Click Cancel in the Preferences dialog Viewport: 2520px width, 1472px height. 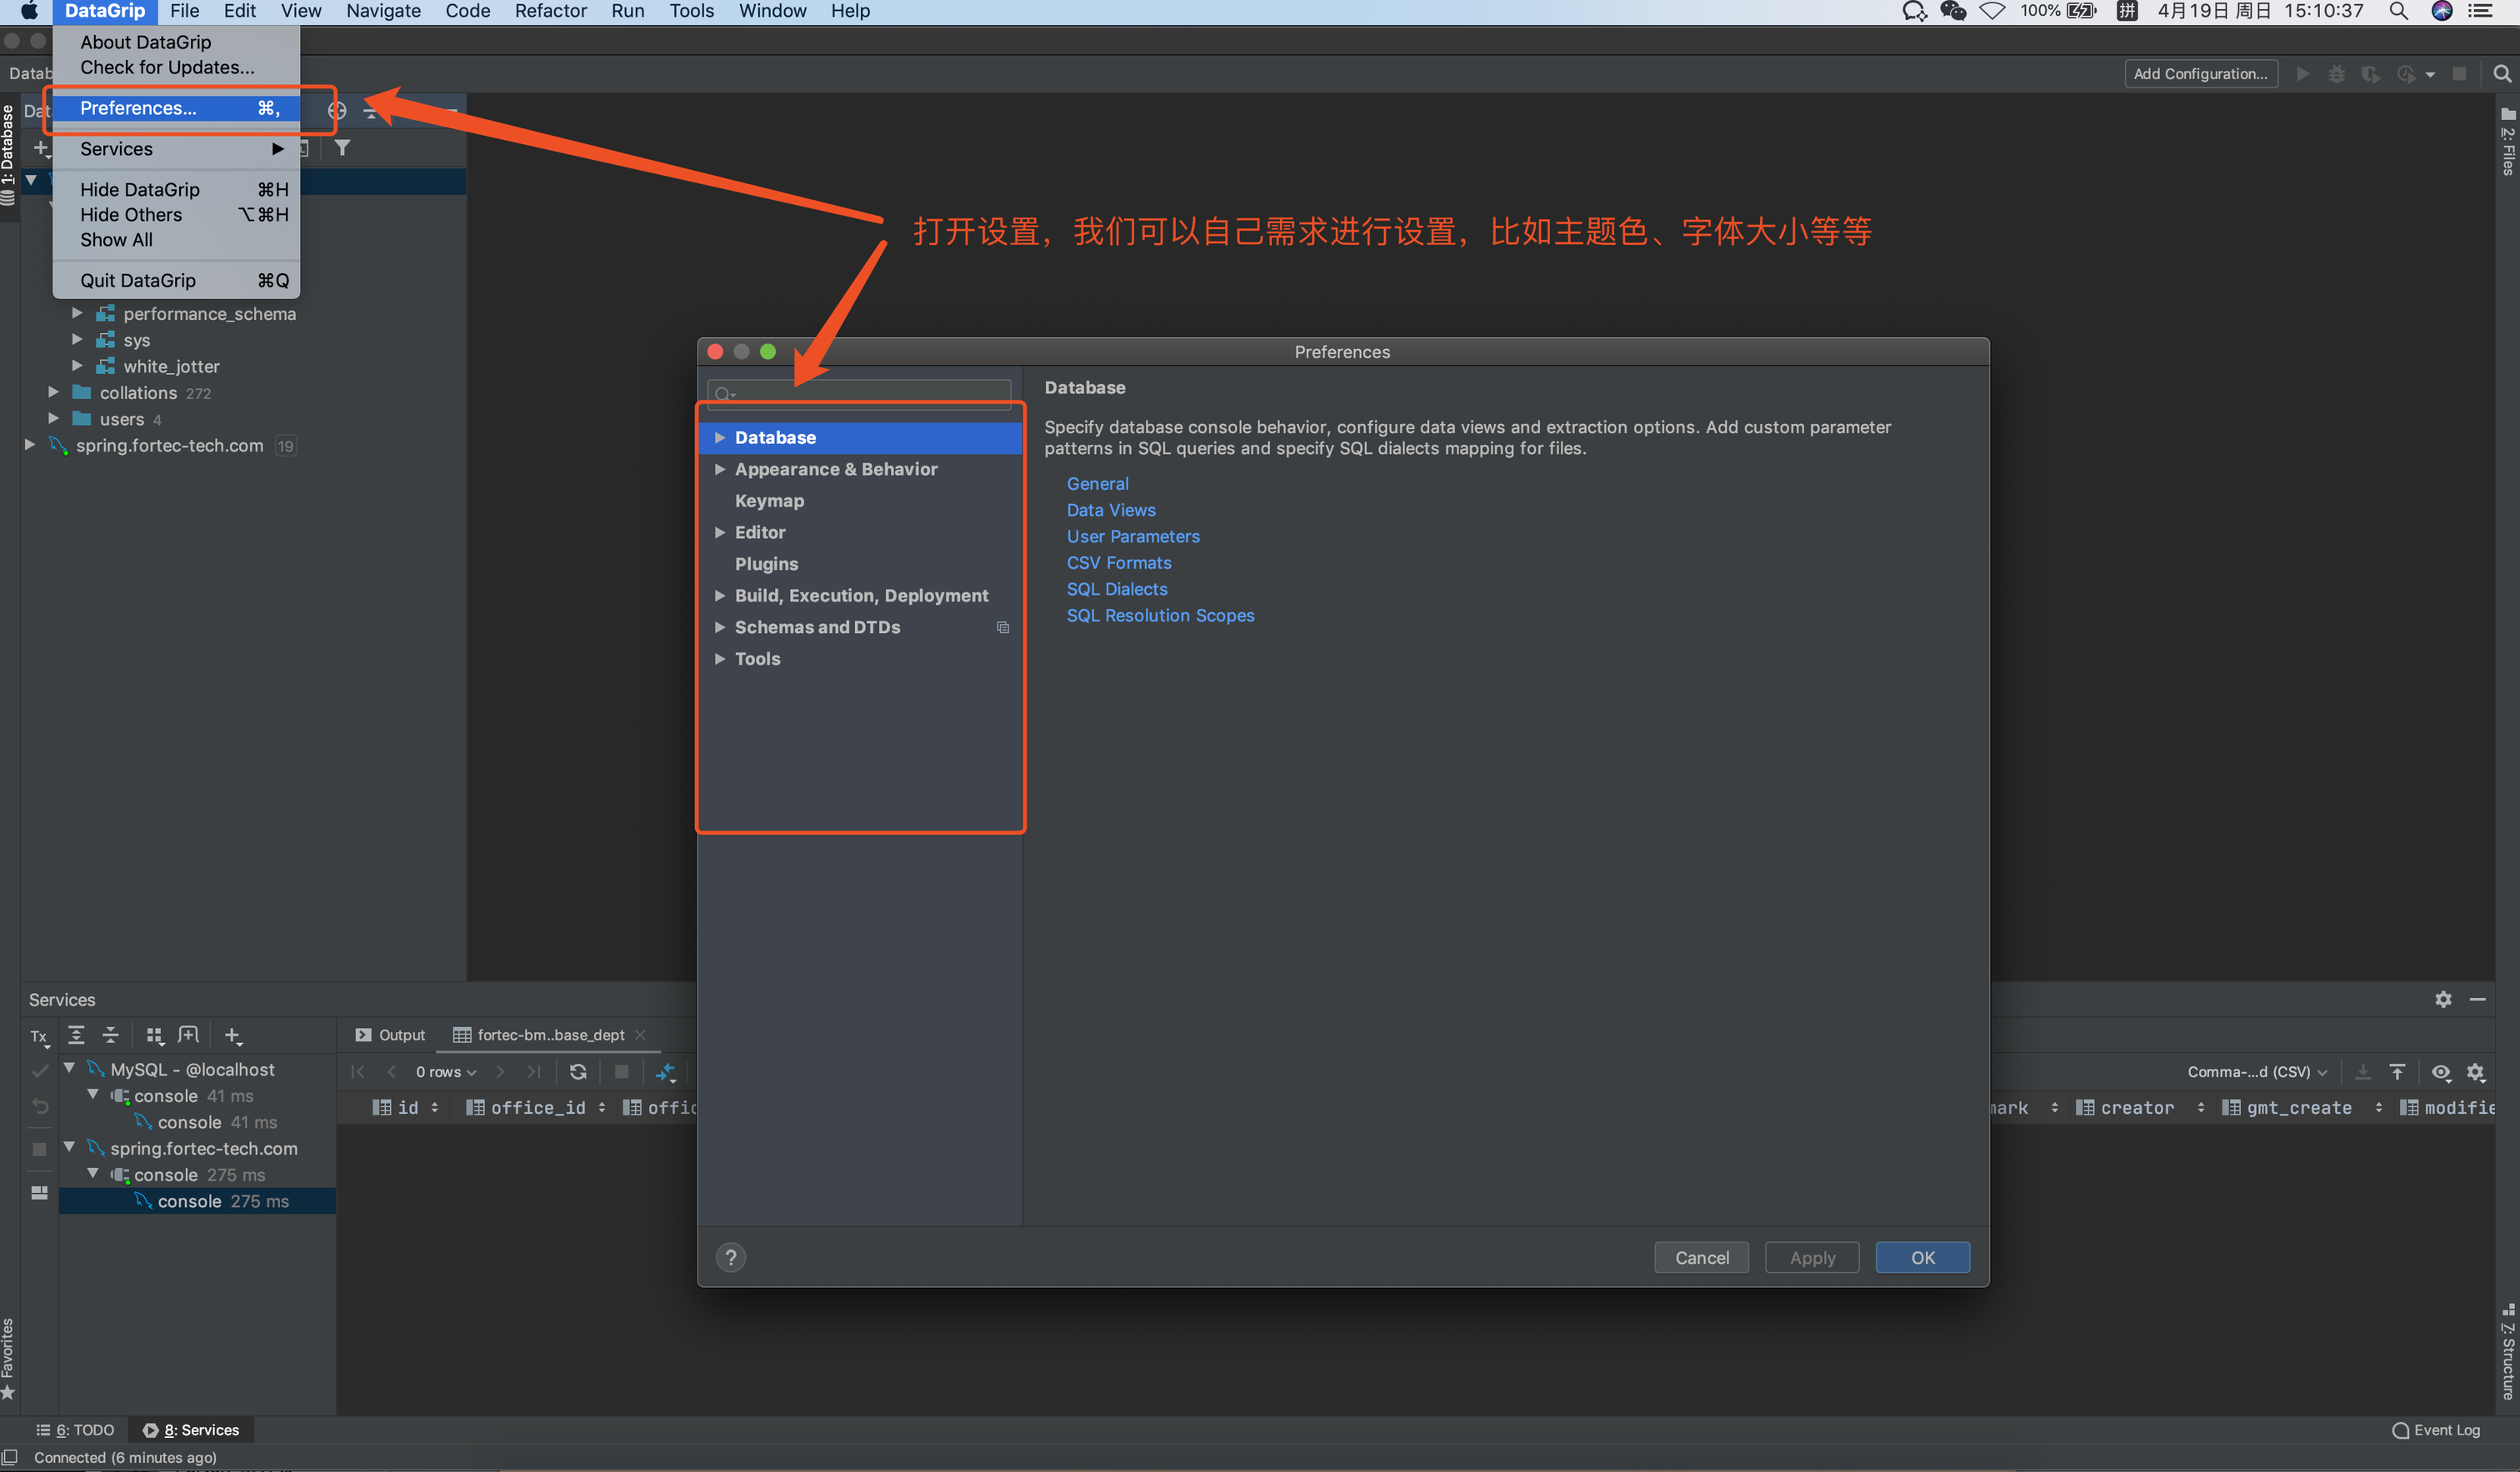pos(1701,1257)
